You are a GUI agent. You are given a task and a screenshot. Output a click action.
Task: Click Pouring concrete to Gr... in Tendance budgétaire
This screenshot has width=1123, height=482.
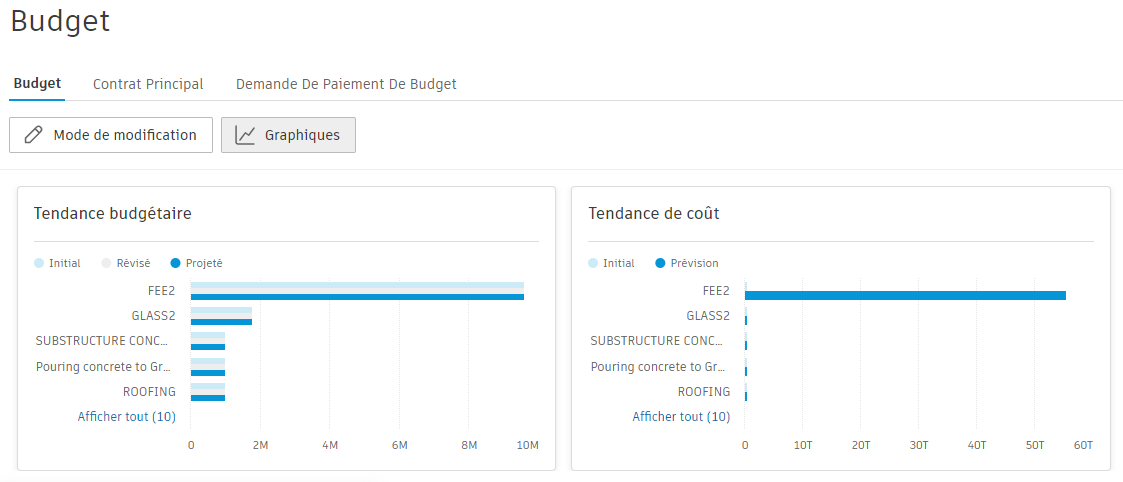(102, 367)
